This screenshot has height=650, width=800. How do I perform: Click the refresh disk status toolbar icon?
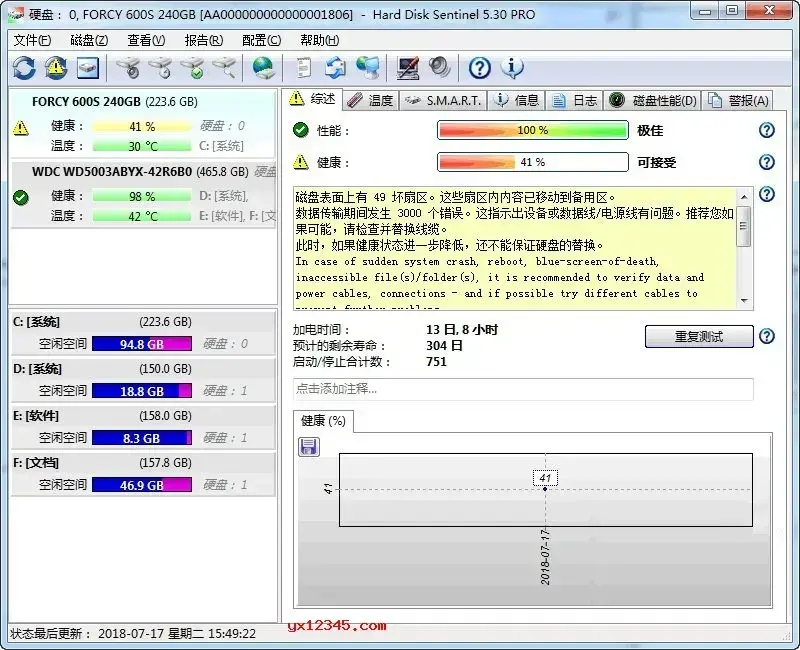24,68
